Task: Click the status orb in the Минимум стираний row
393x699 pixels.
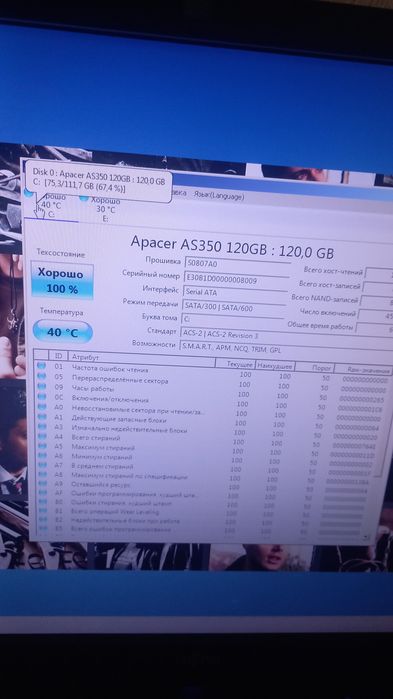Action: click(x=42, y=456)
